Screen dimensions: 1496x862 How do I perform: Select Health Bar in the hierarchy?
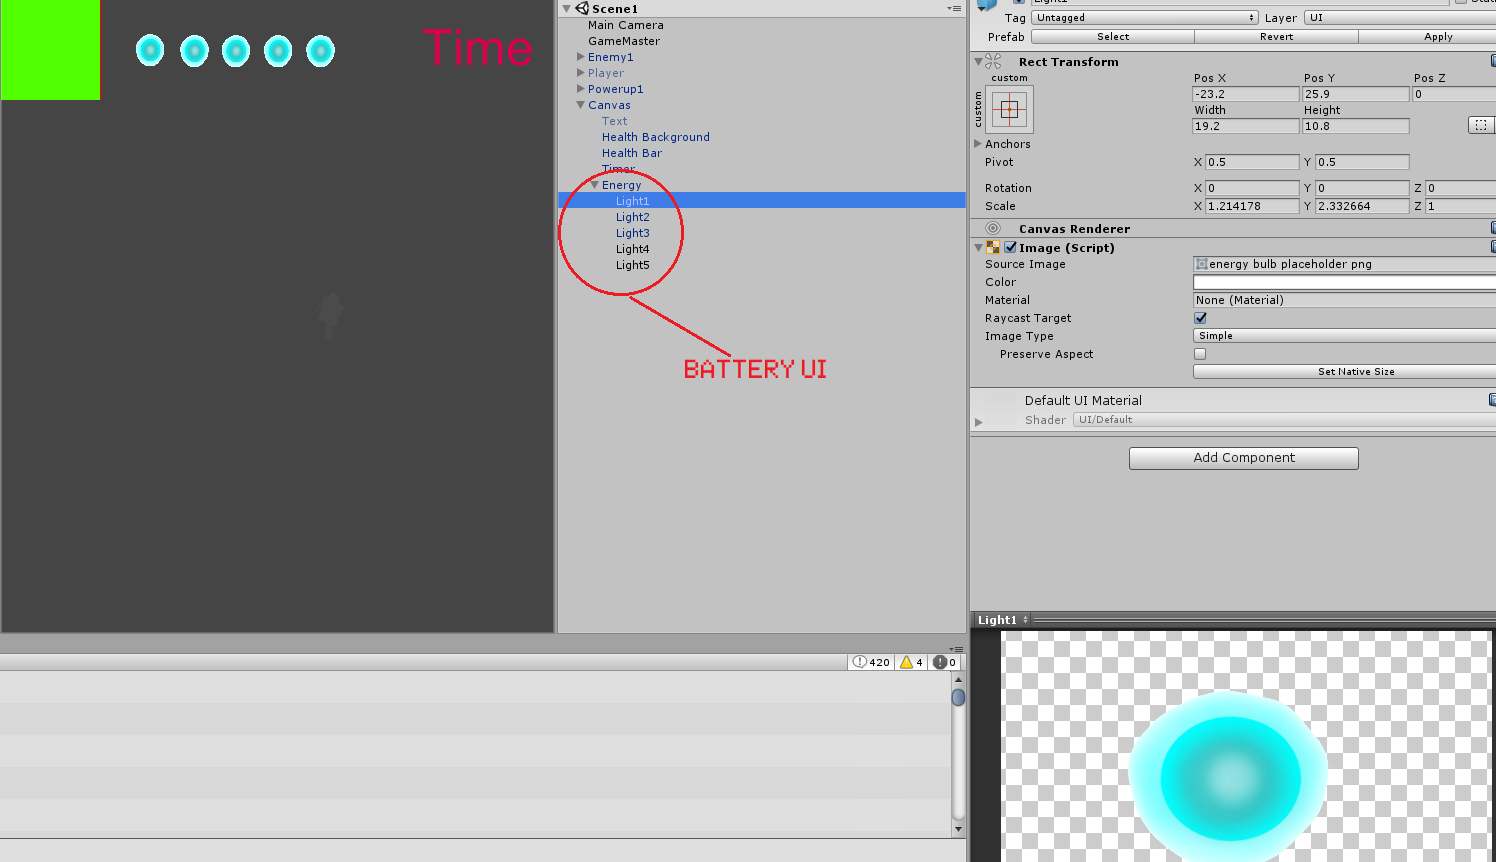pyautogui.click(x=631, y=153)
